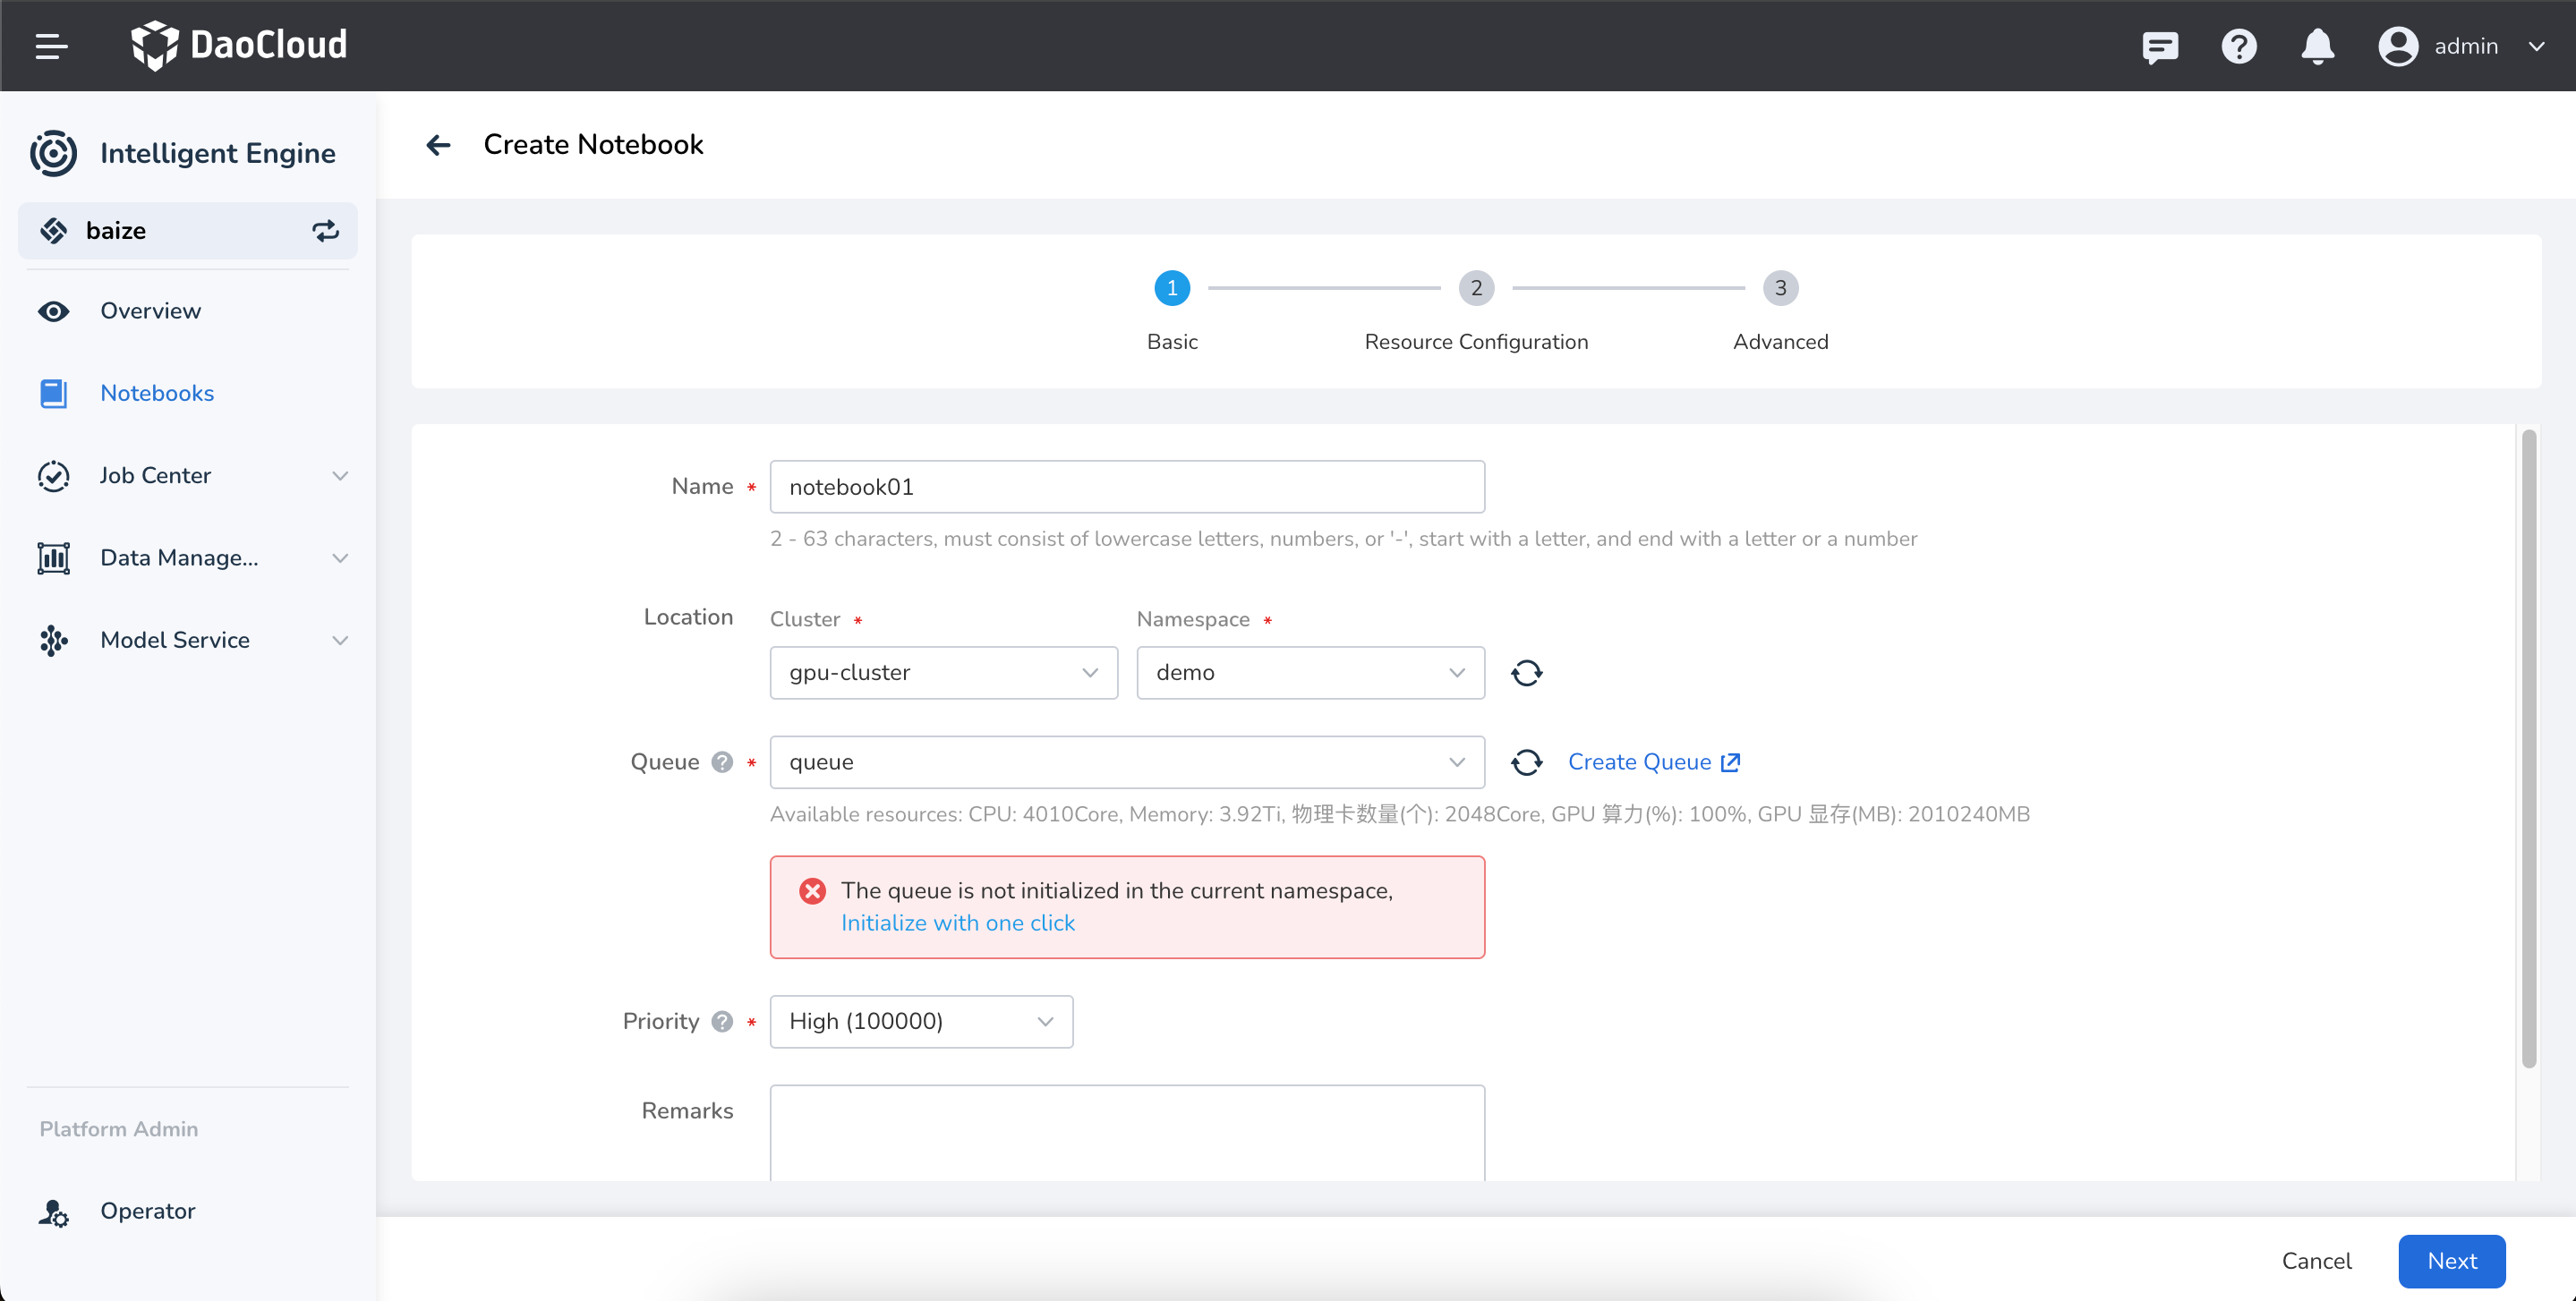Open the Namespace demo dropdown
Viewport: 2576px width, 1301px height.
1310,673
